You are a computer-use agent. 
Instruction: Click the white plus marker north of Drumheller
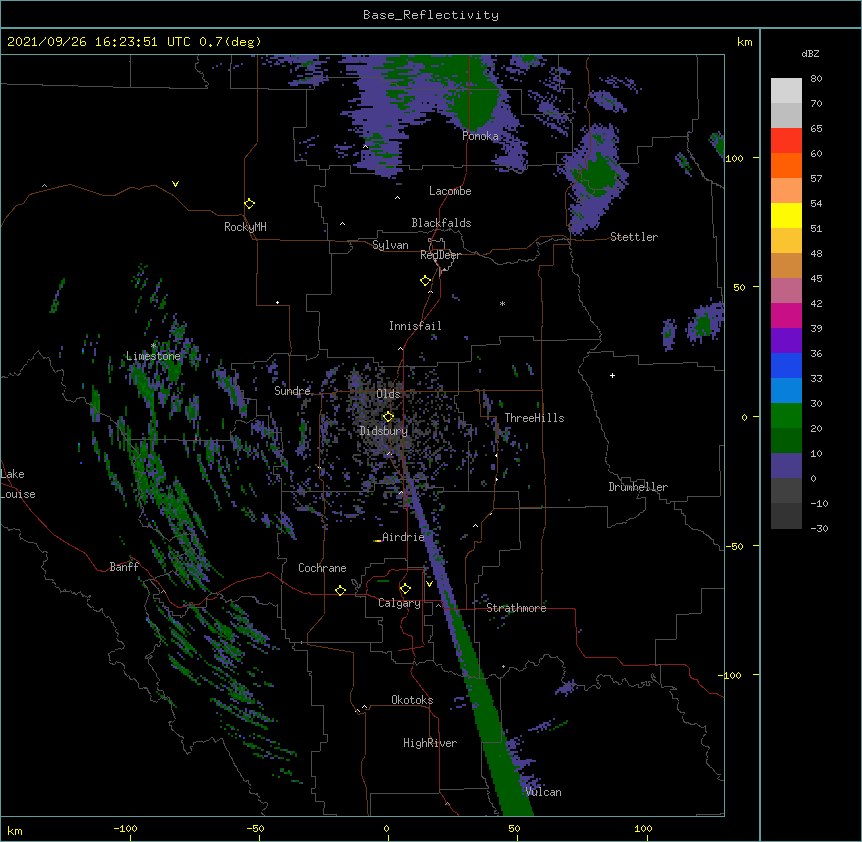pyautogui.click(x=612, y=375)
